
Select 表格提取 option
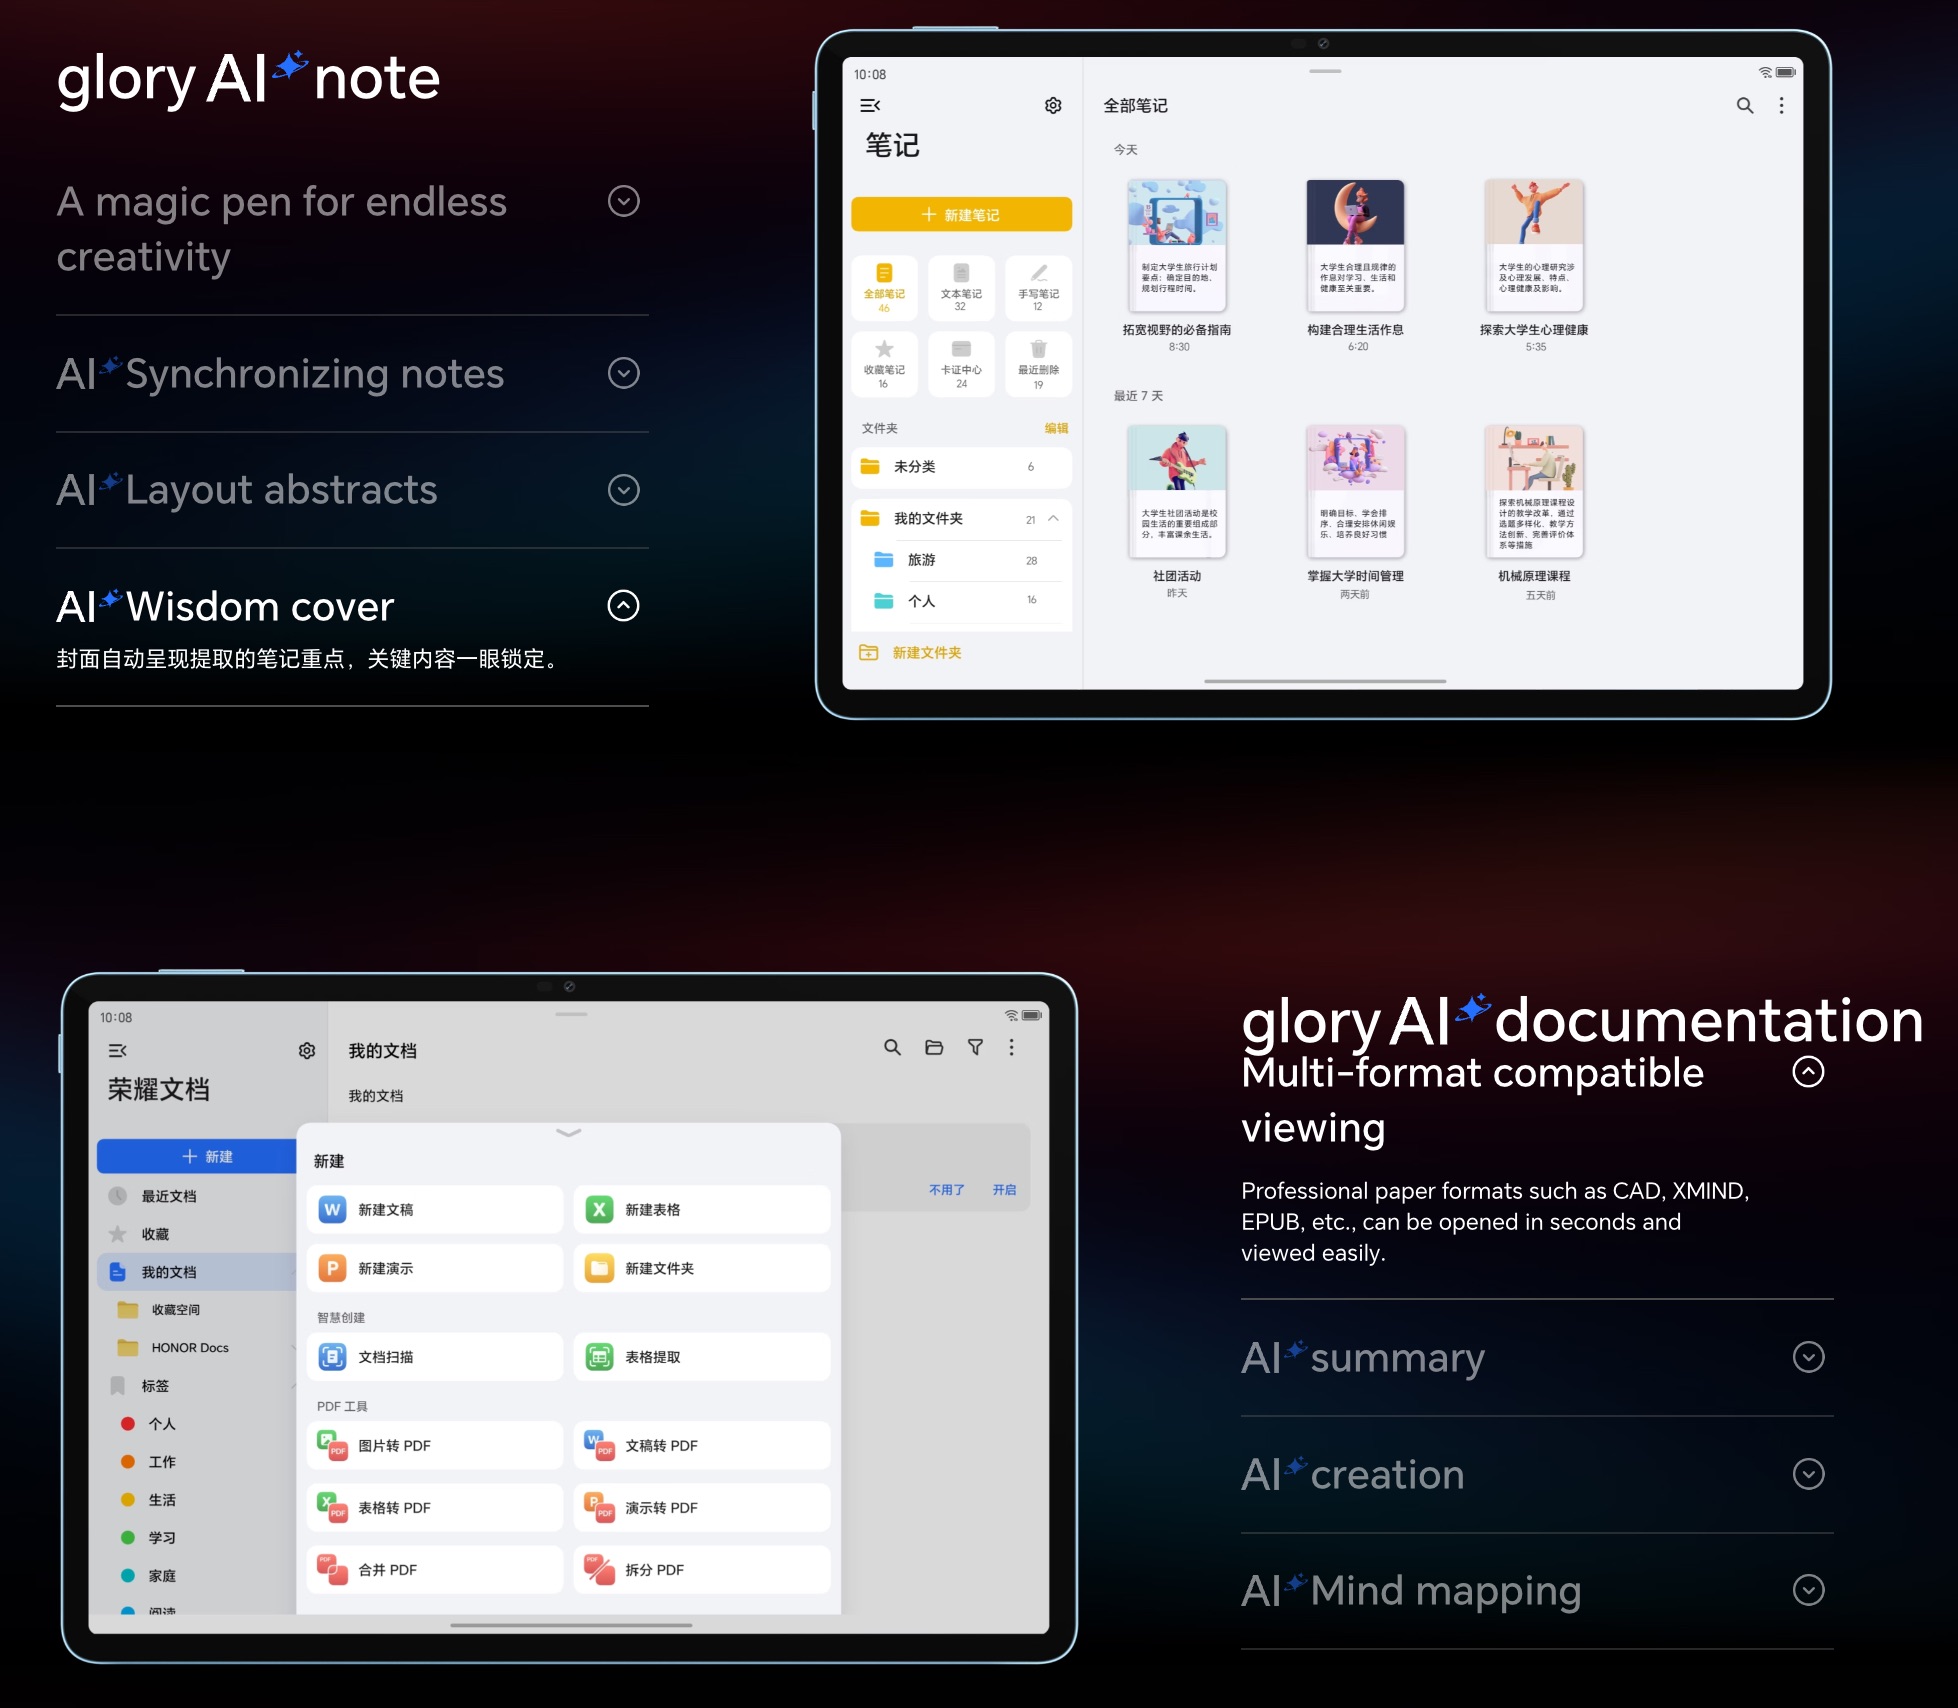[x=702, y=1357]
